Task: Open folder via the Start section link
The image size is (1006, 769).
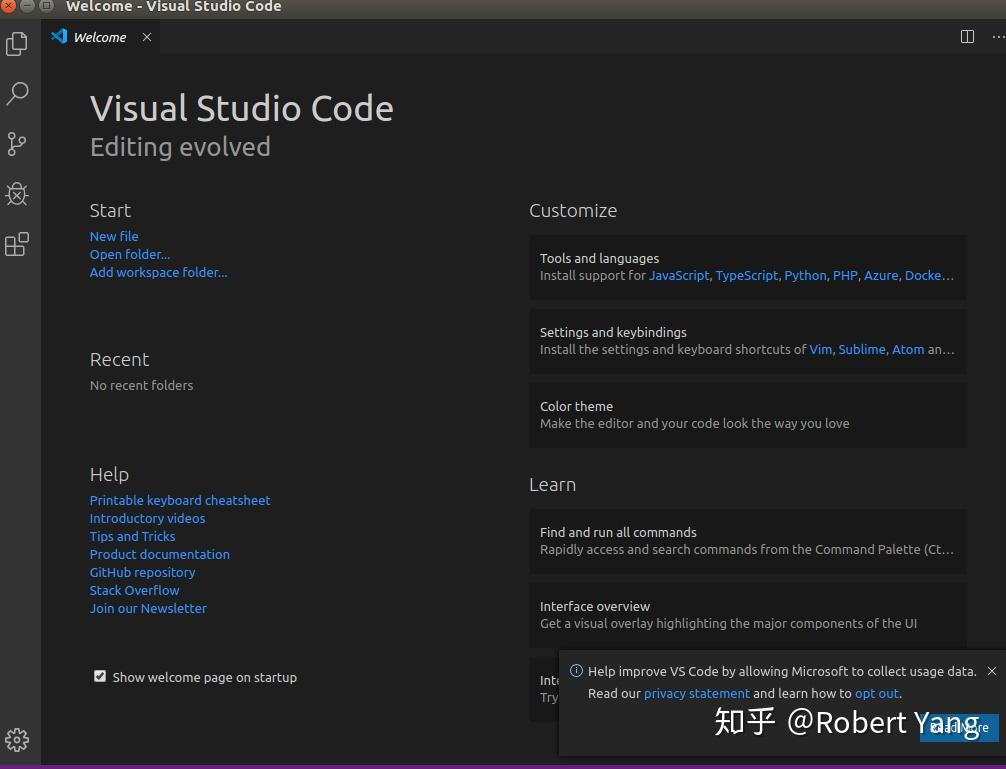Action: pos(130,254)
